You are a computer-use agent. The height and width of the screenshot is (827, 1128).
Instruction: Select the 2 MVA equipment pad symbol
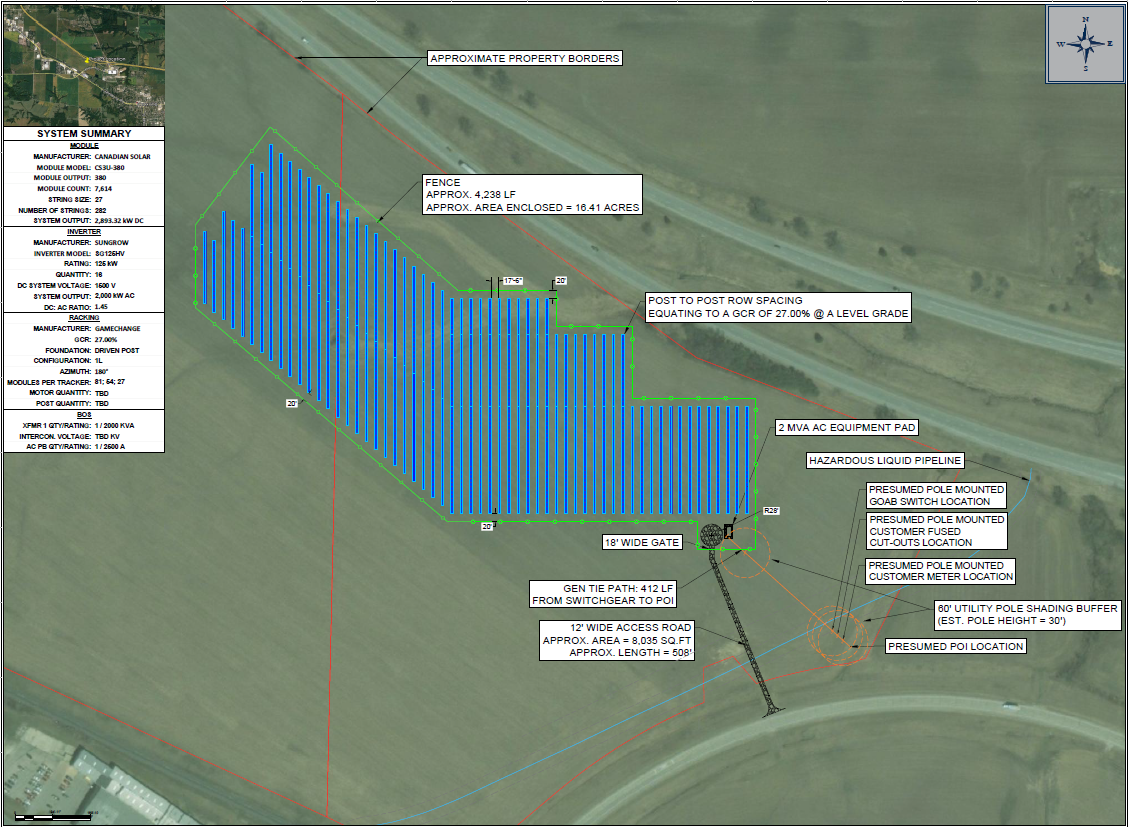728,532
